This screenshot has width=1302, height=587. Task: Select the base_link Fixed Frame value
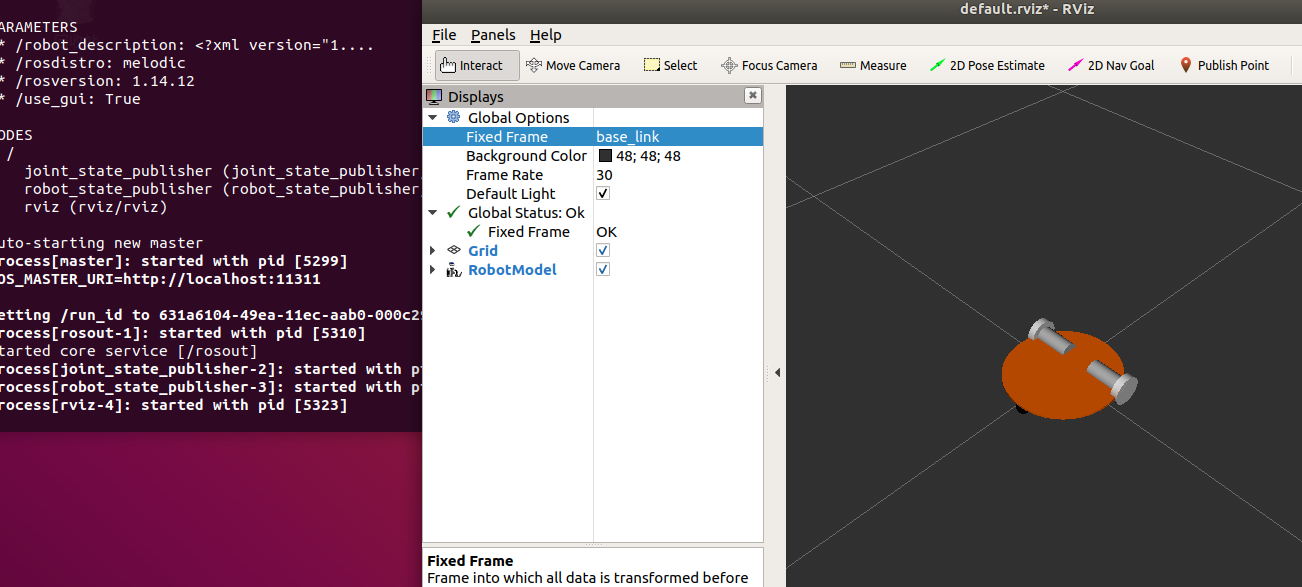coord(627,136)
